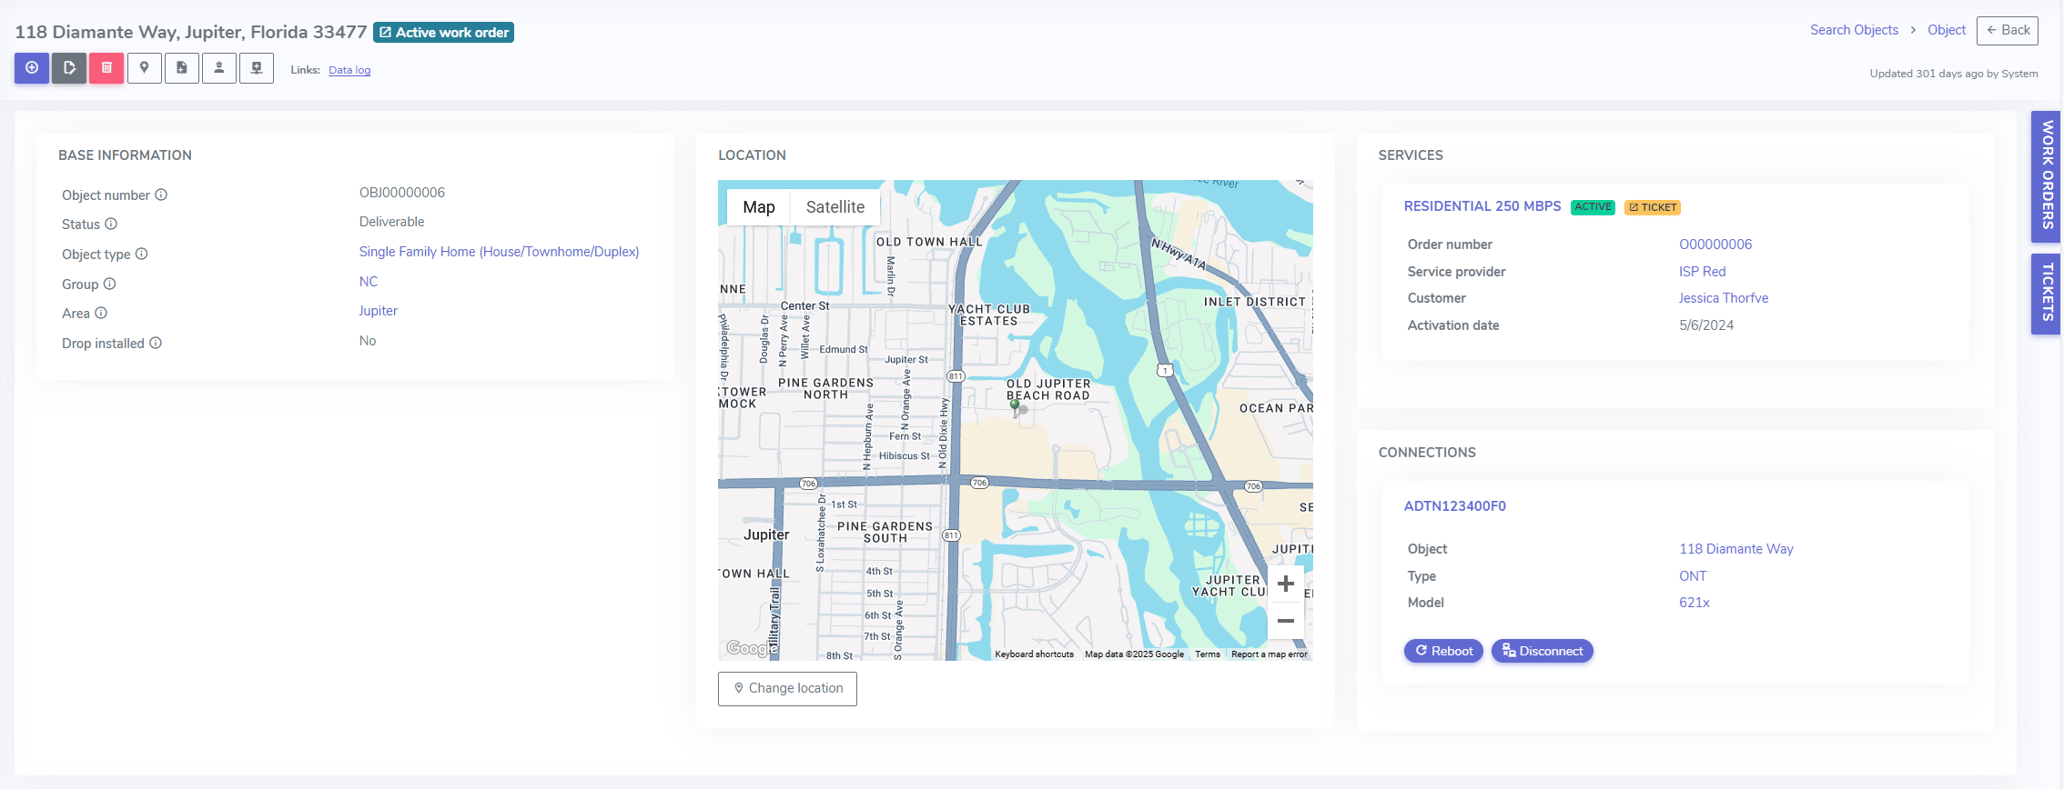The height and width of the screenshot is (789, 2064).
Task: Open the Jupiter area link
Action: [x=378, y=311]
